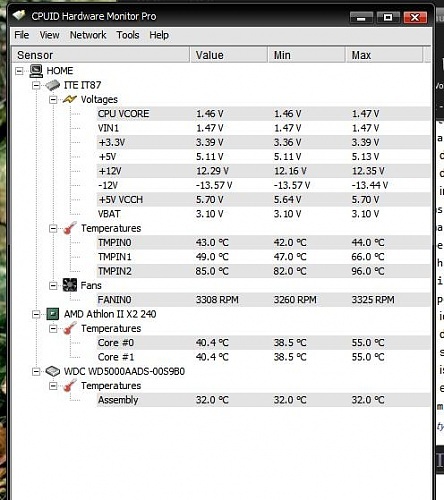
Task: Collapse the HOME tree node
Action: pos(19,71)
